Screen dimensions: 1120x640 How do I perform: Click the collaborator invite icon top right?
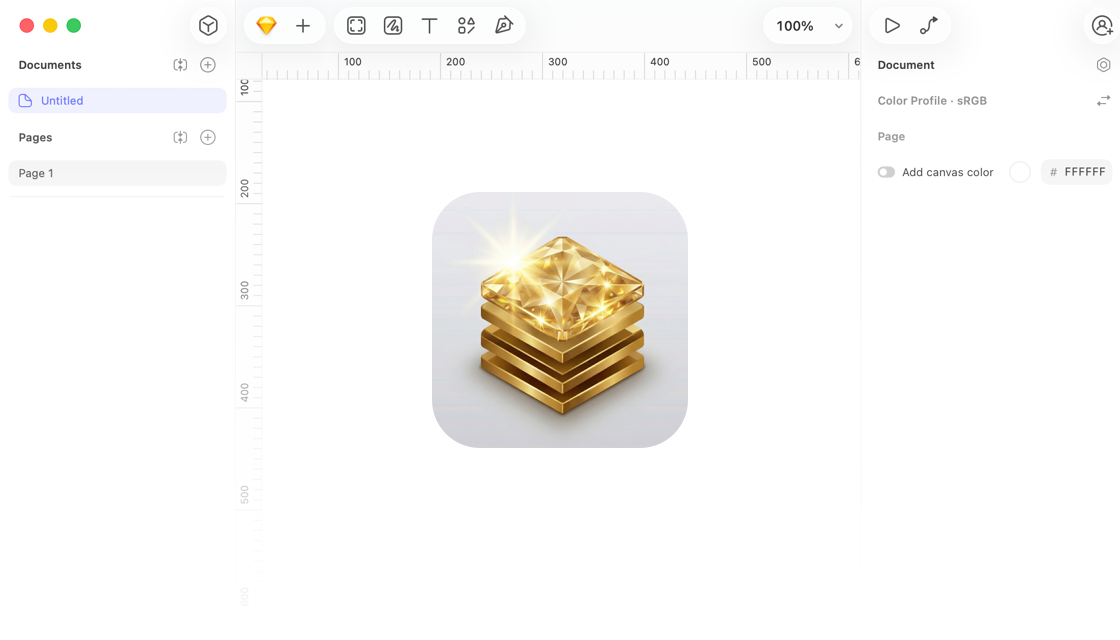1101,25
